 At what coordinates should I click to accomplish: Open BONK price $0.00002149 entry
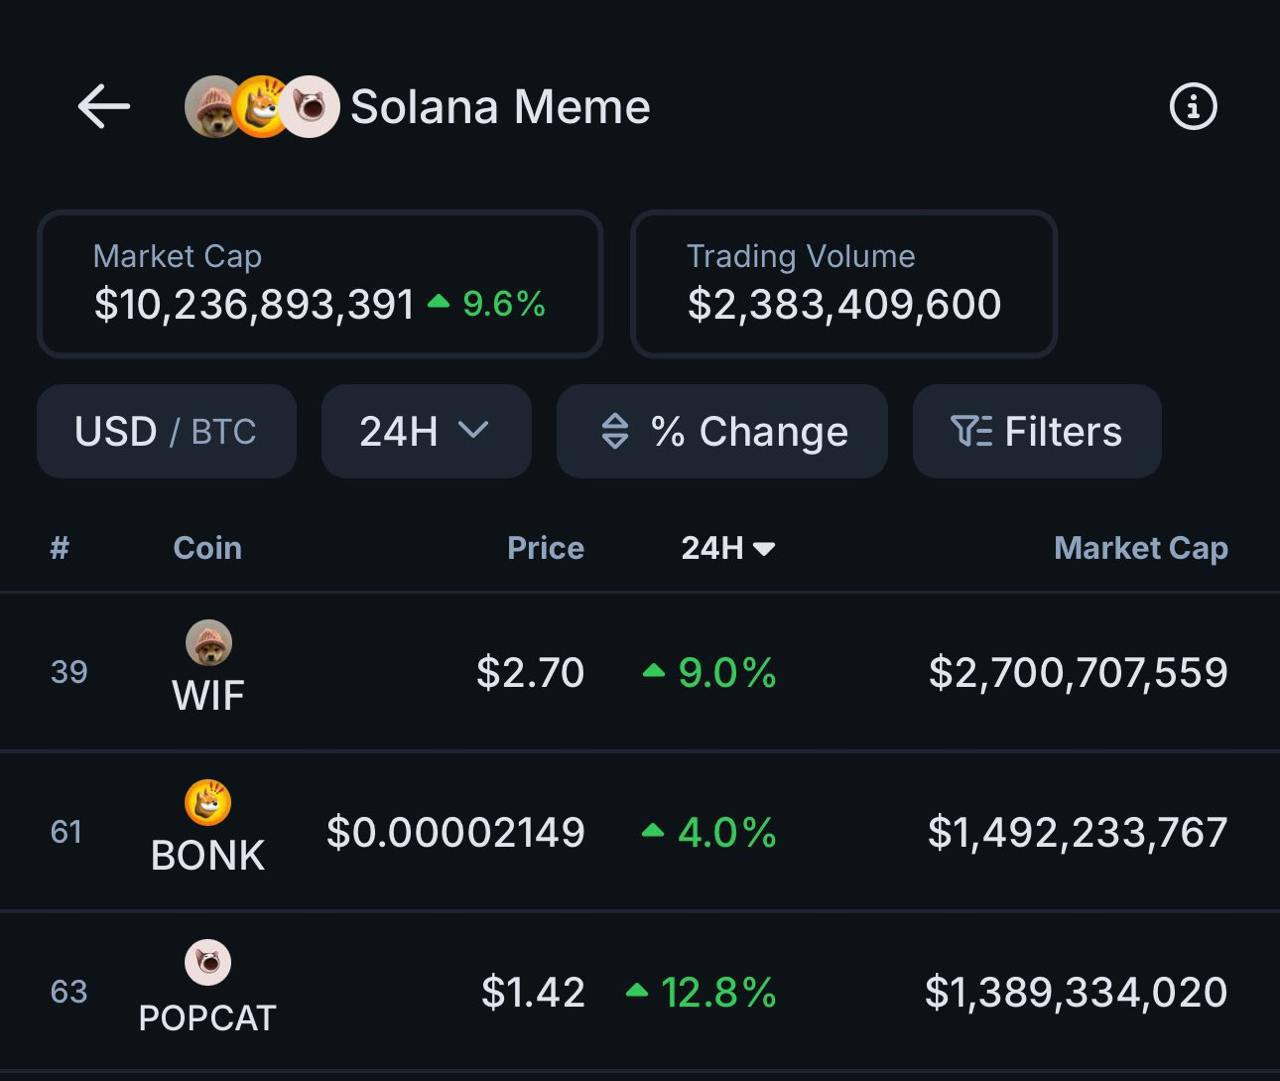[455, 832]
